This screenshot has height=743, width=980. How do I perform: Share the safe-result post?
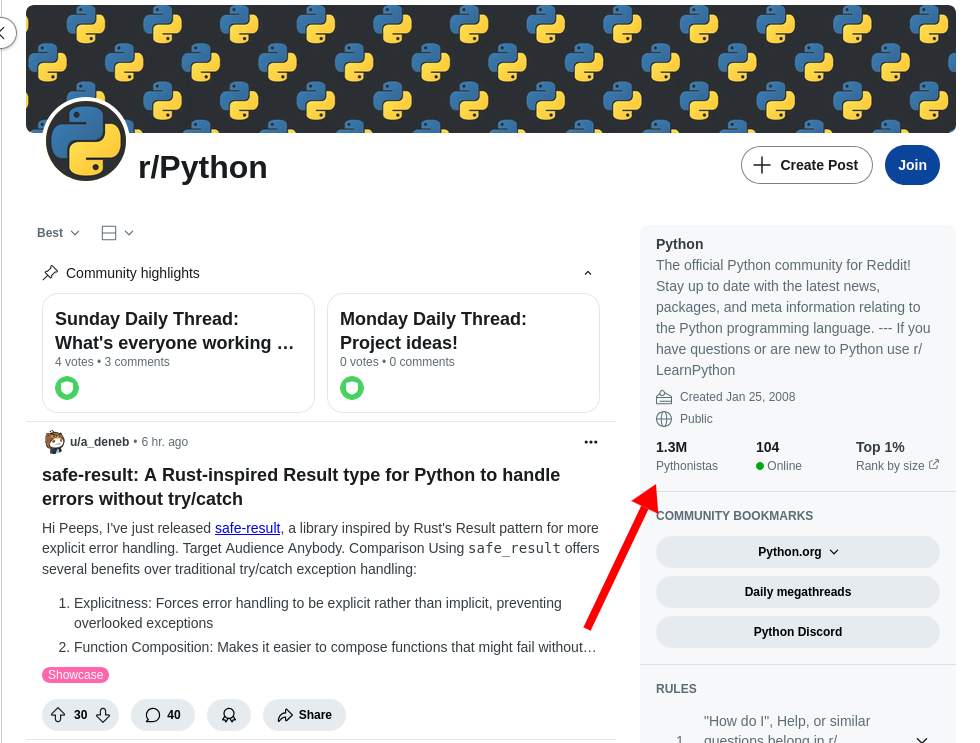tap(303, 714)
